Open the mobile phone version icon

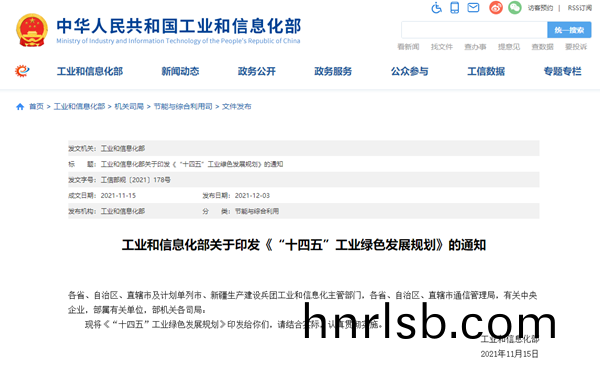455,8
